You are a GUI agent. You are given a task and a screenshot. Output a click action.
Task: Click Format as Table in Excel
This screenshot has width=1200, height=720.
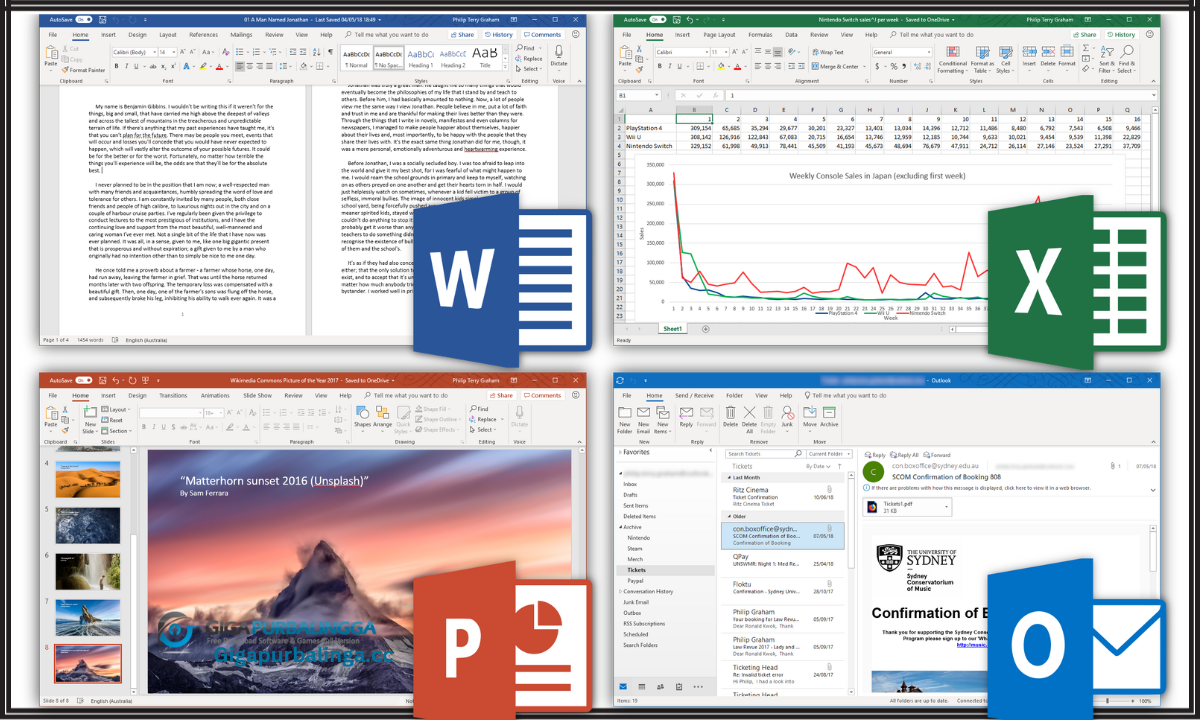pyautogui.click(x=982, y=57)
